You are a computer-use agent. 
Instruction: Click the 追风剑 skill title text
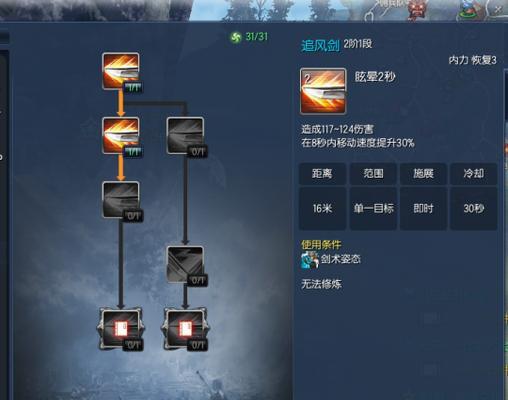pos(320,46)
